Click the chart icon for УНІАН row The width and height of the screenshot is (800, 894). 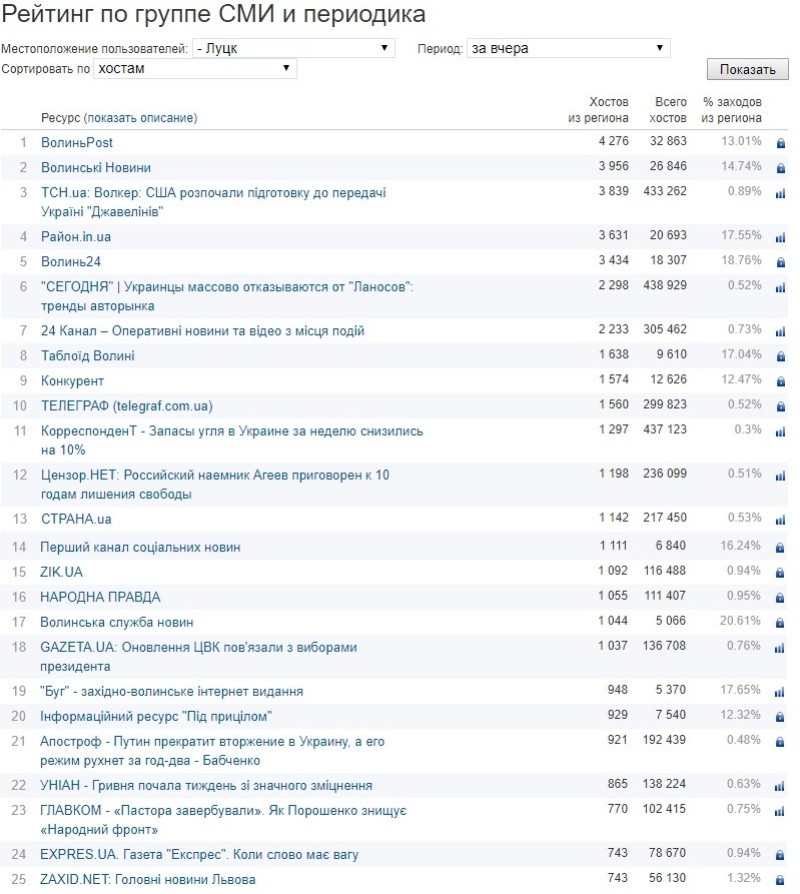coord(781,787)
